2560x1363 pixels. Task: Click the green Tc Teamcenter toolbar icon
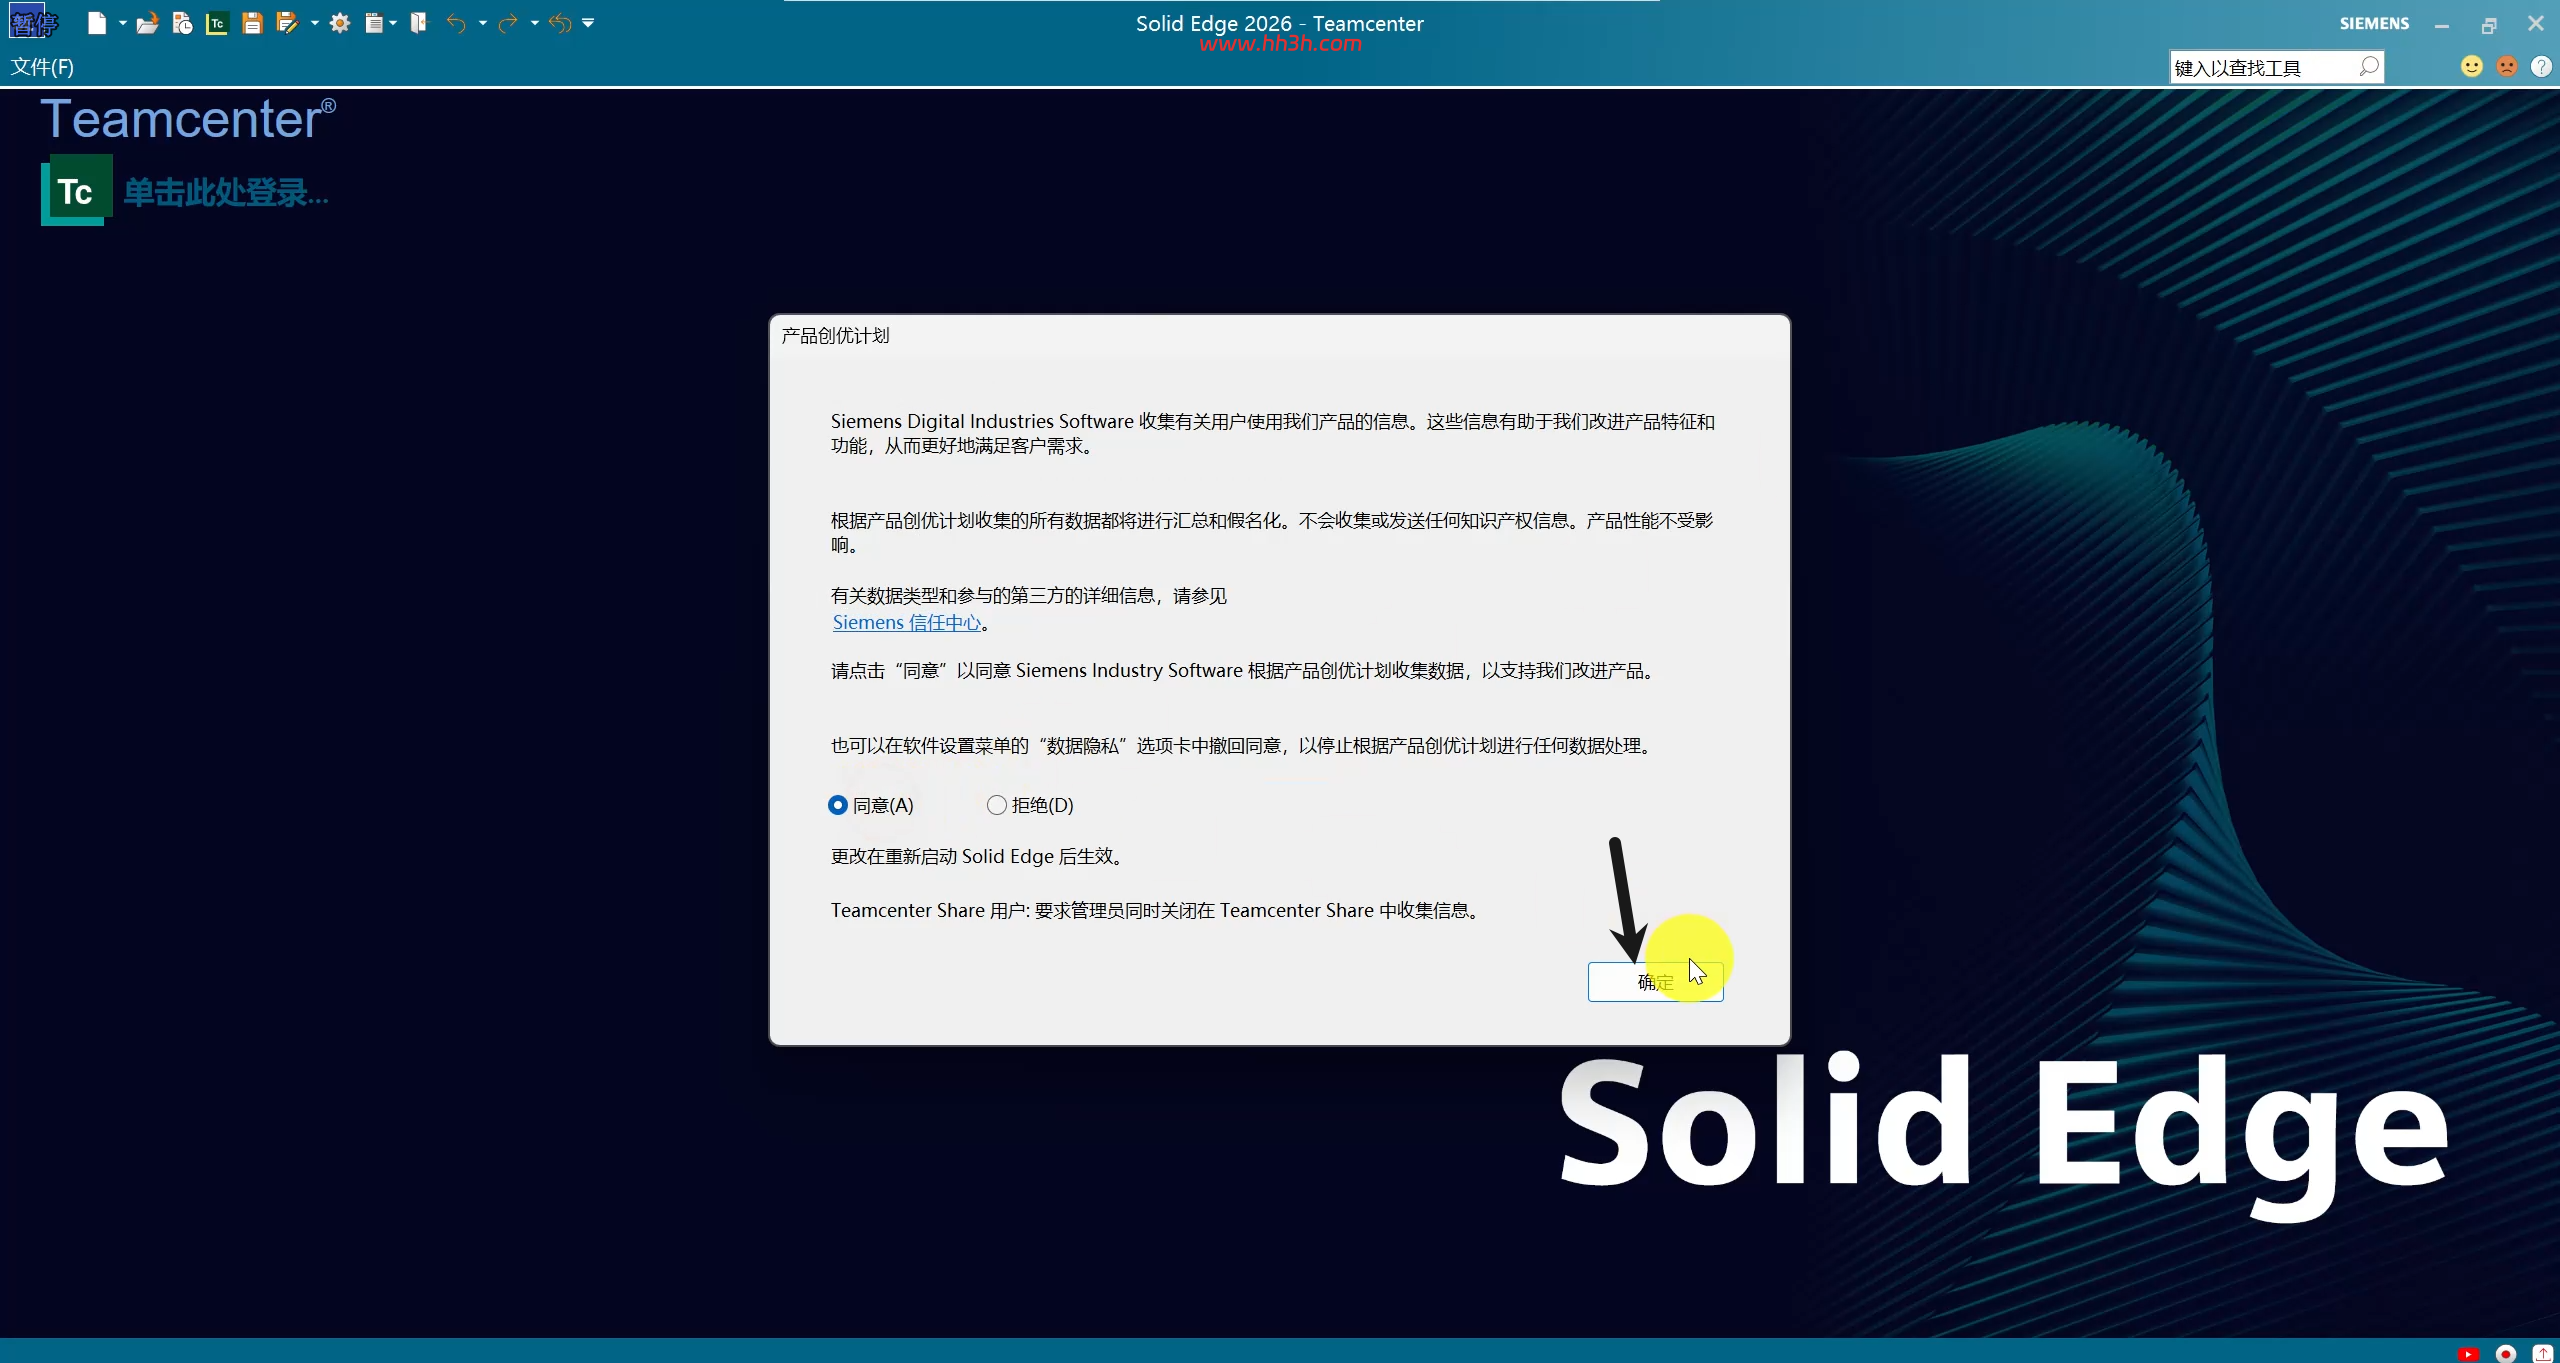tap(217, 23)
